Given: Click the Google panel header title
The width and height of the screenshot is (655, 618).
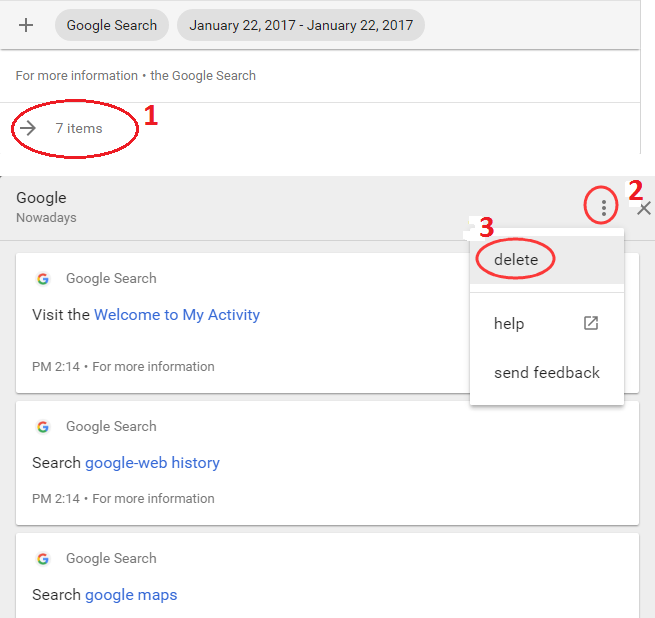Looking at the screenshot, I should (x=41, y=198).
